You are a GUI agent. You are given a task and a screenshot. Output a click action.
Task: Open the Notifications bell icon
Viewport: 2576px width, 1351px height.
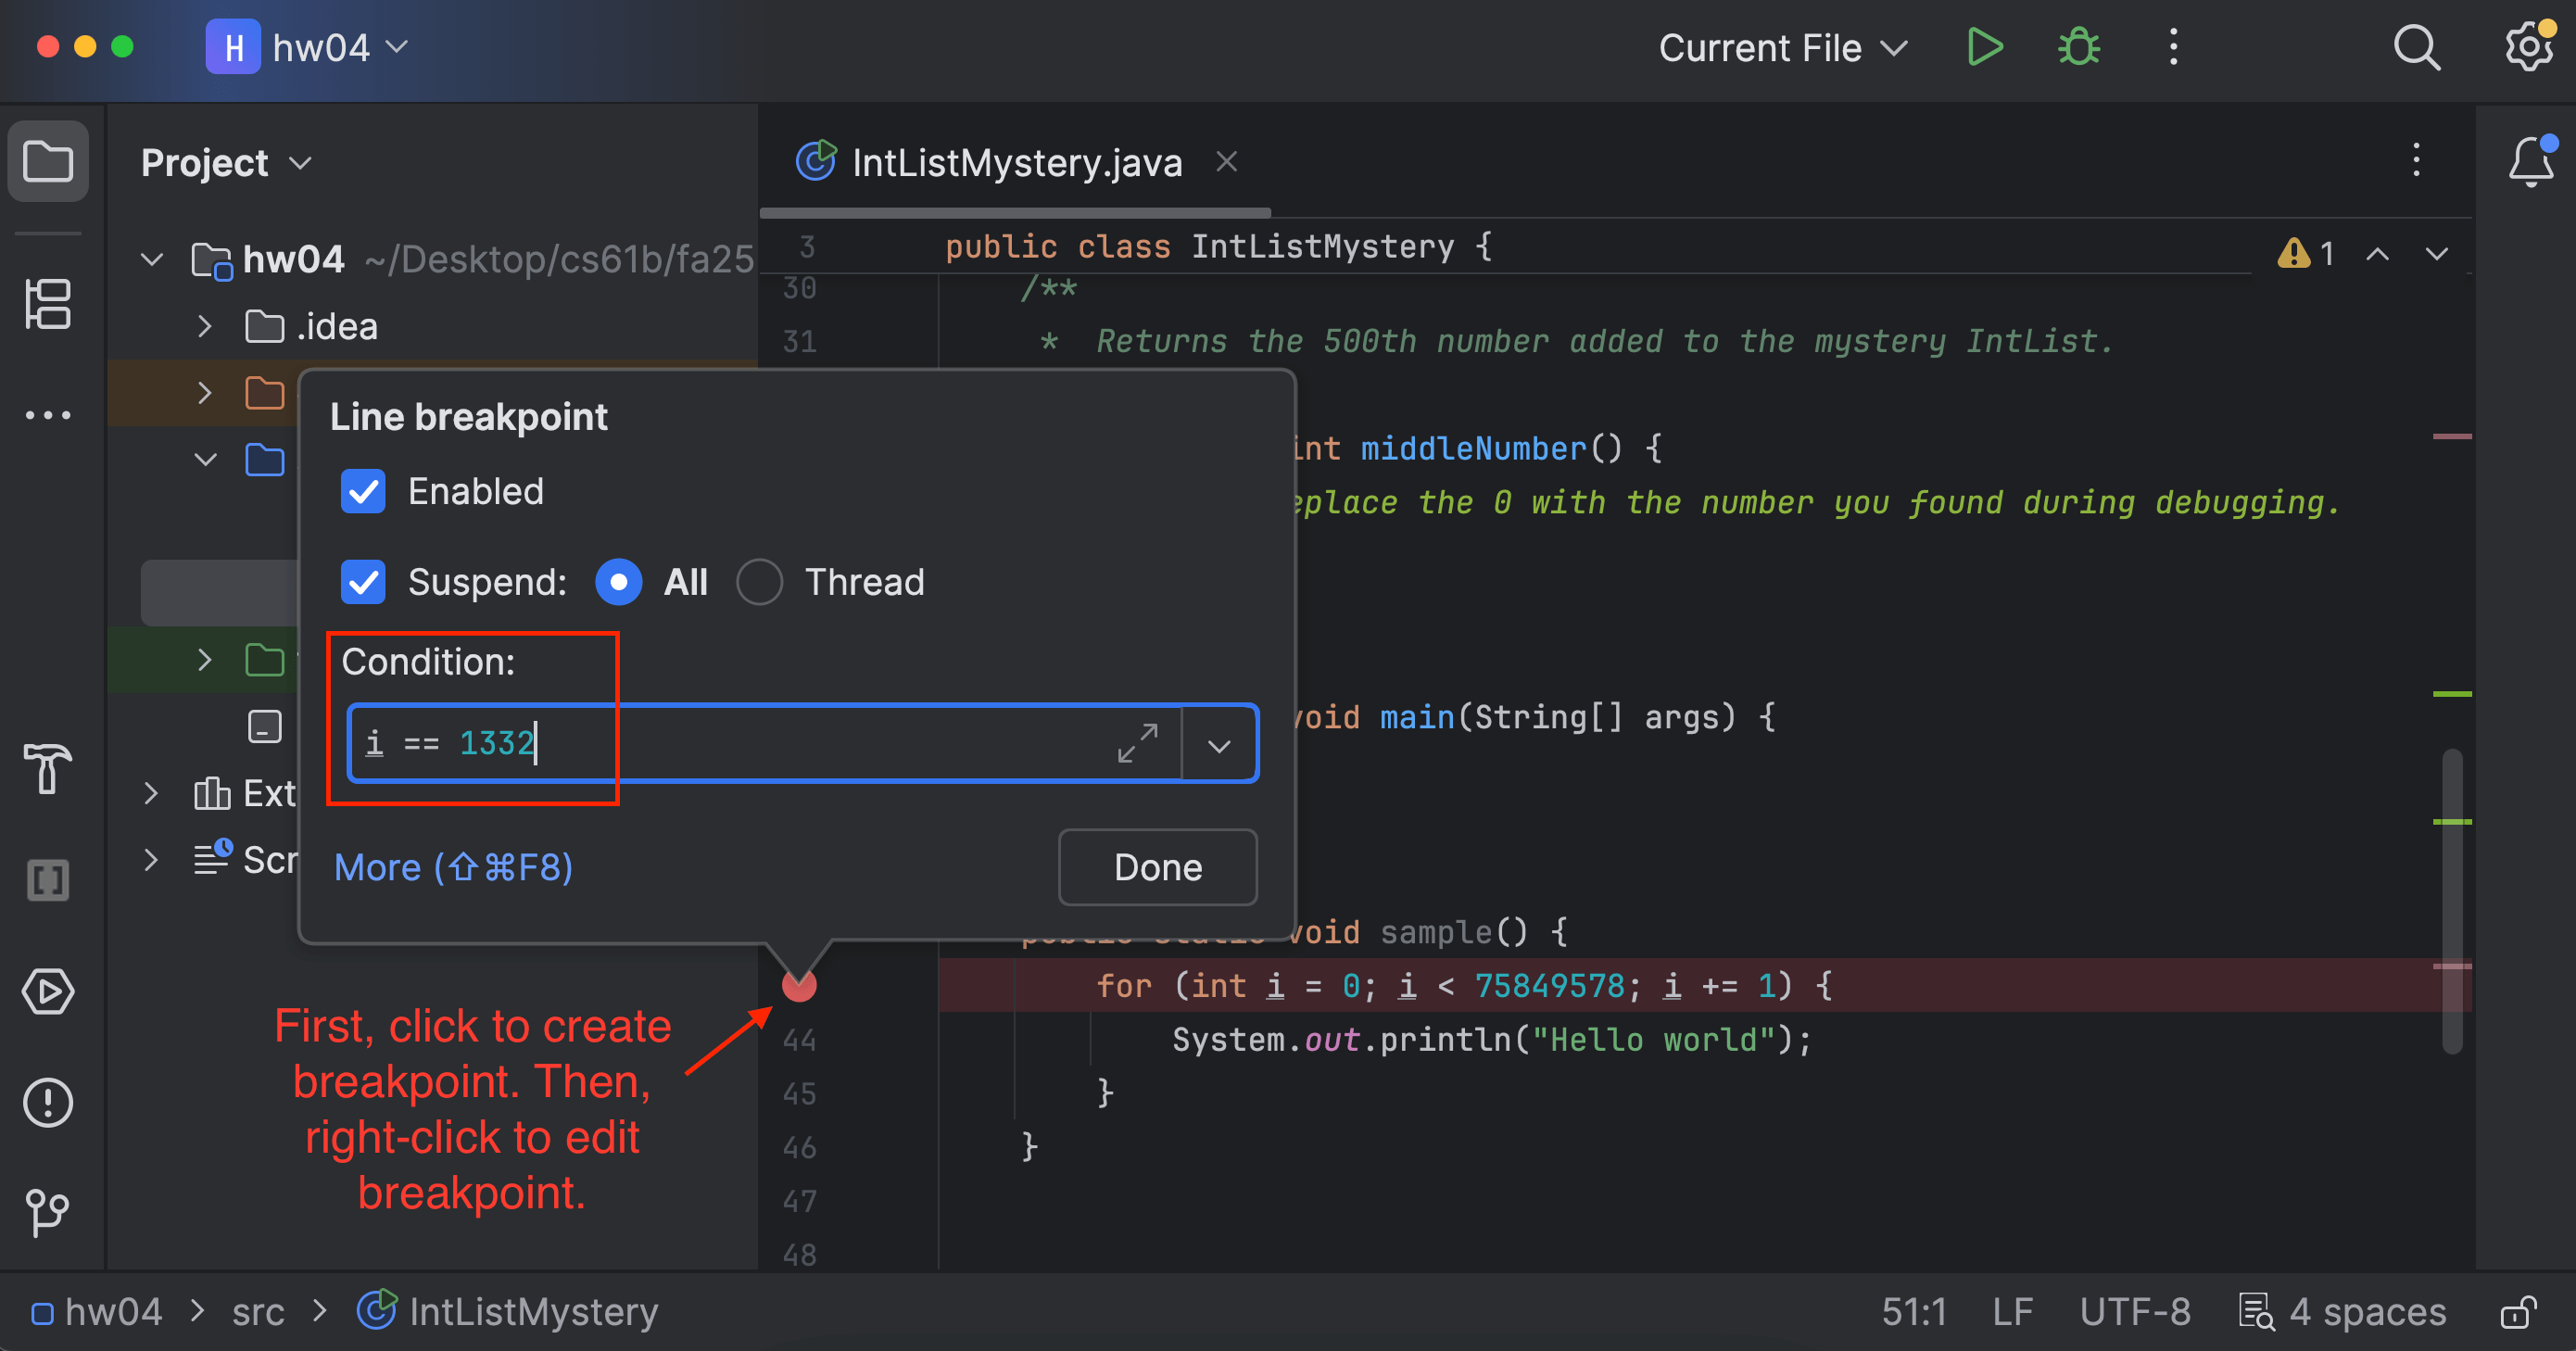2530,161
